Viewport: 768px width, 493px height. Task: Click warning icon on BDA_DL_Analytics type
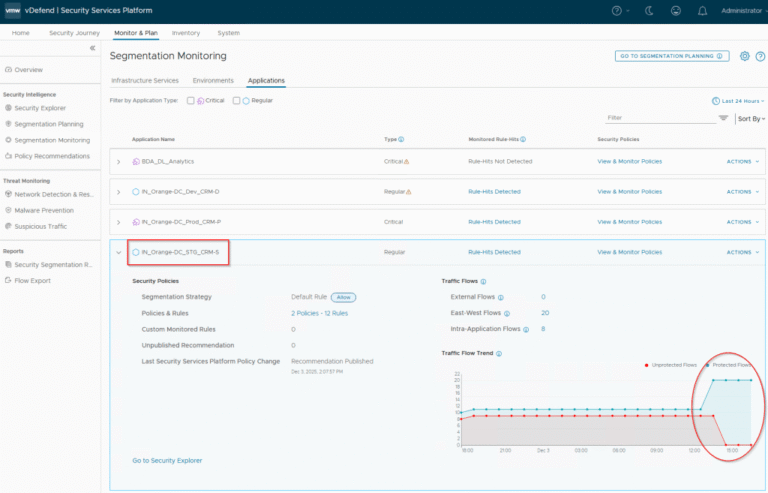point(407,162)
